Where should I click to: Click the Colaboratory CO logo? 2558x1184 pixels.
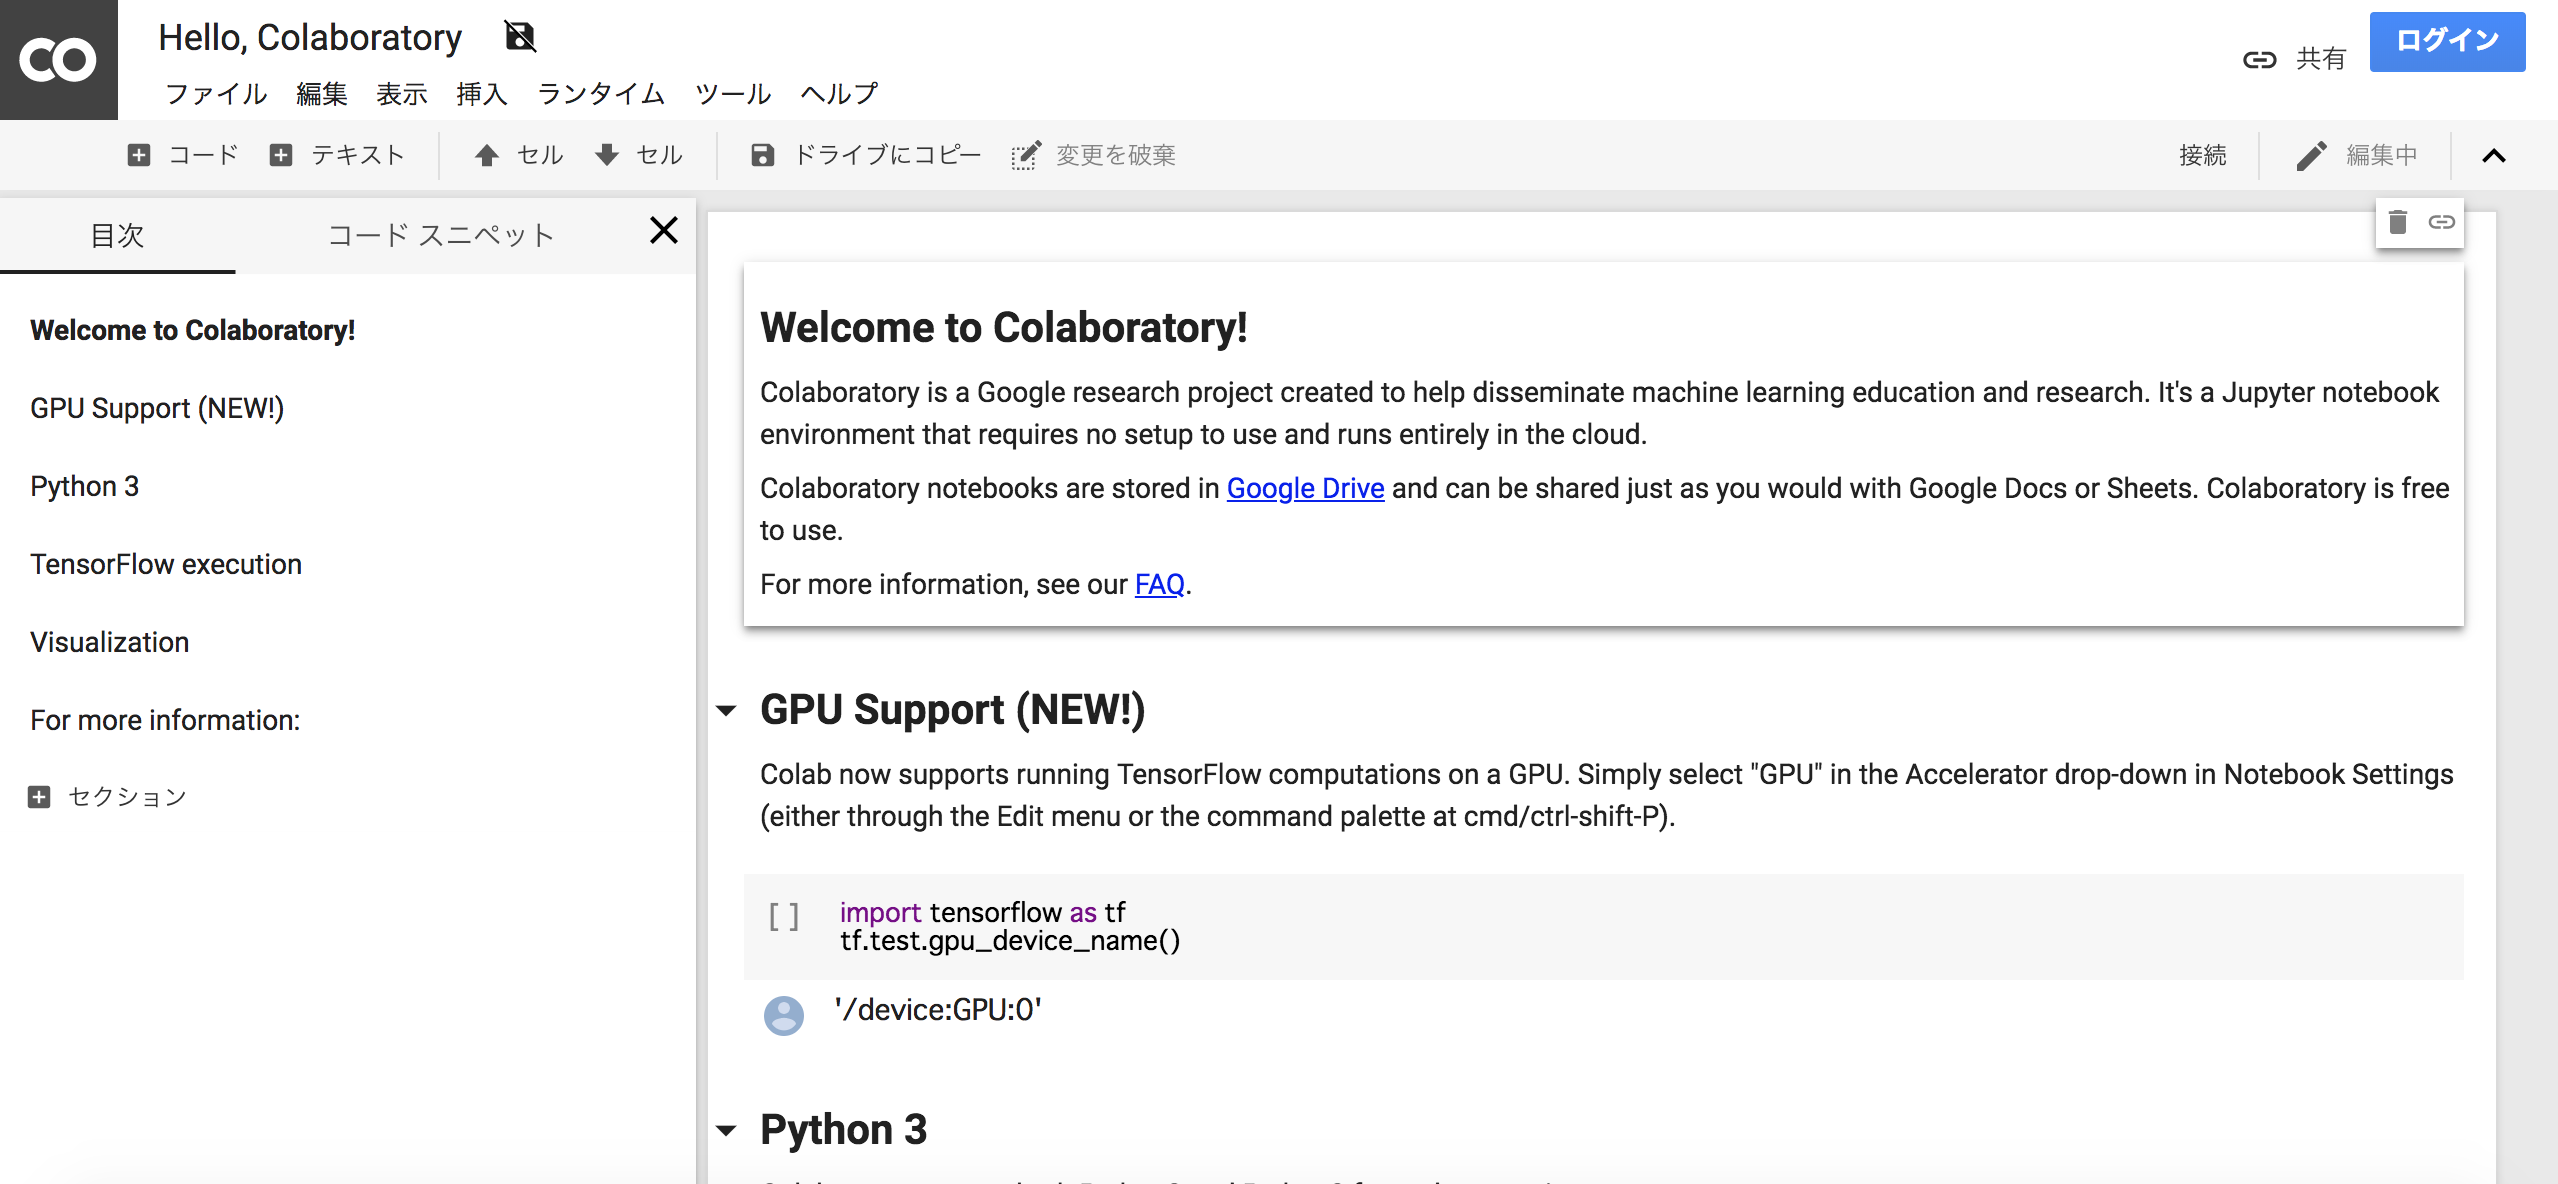pos(58,60)
